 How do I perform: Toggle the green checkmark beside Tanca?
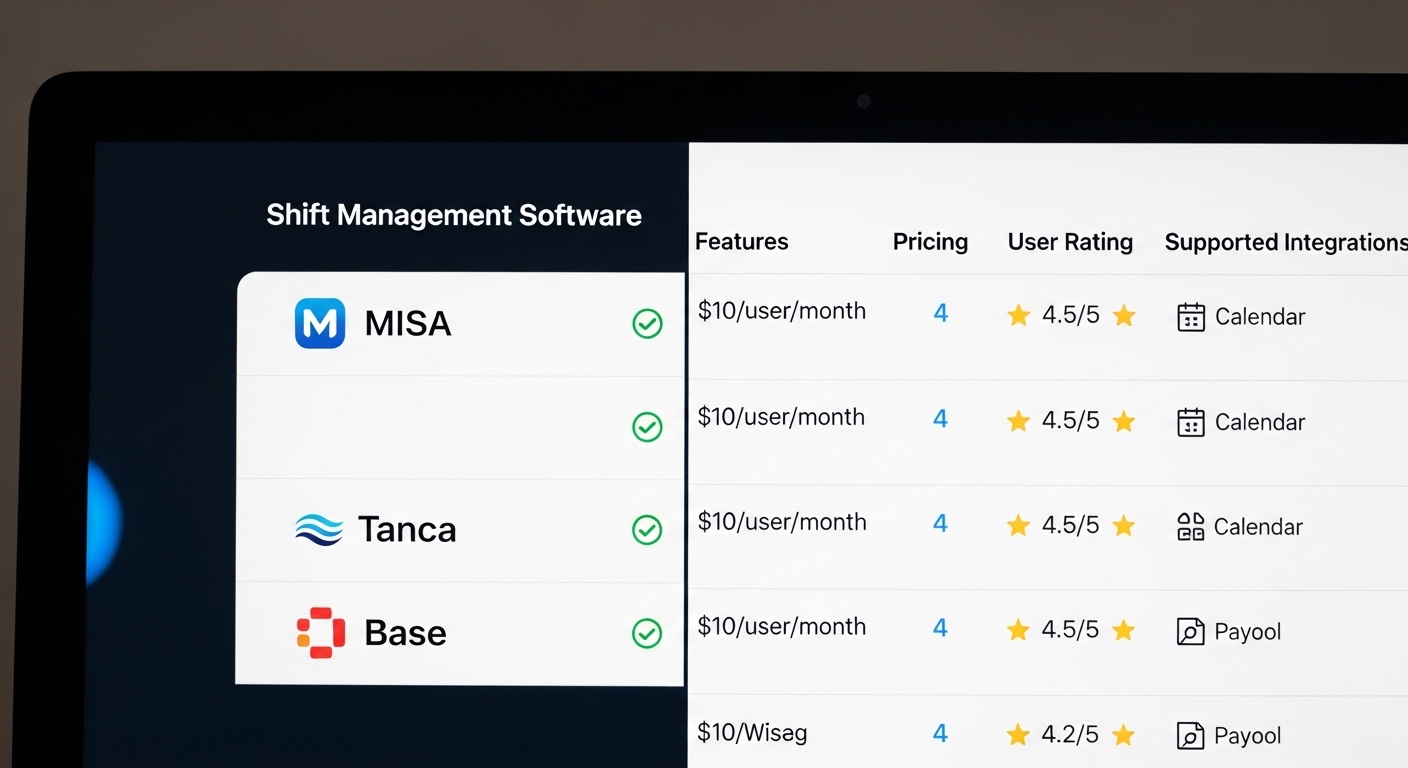tap(647, 530)
